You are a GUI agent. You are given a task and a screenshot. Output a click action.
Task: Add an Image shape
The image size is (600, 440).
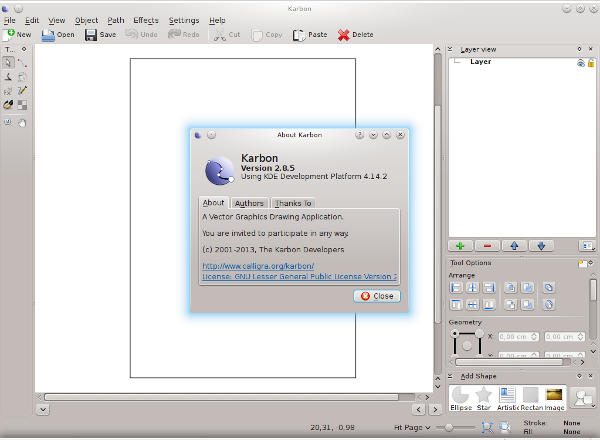(554, 399)
